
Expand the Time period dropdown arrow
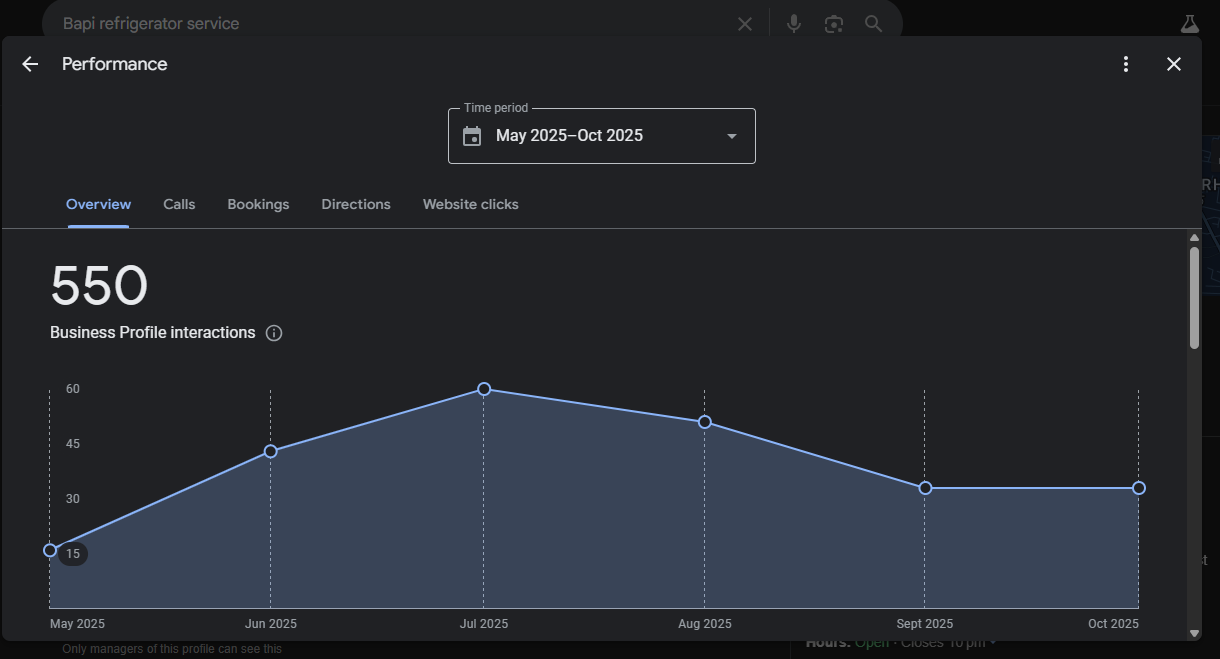tap(731, 136)
